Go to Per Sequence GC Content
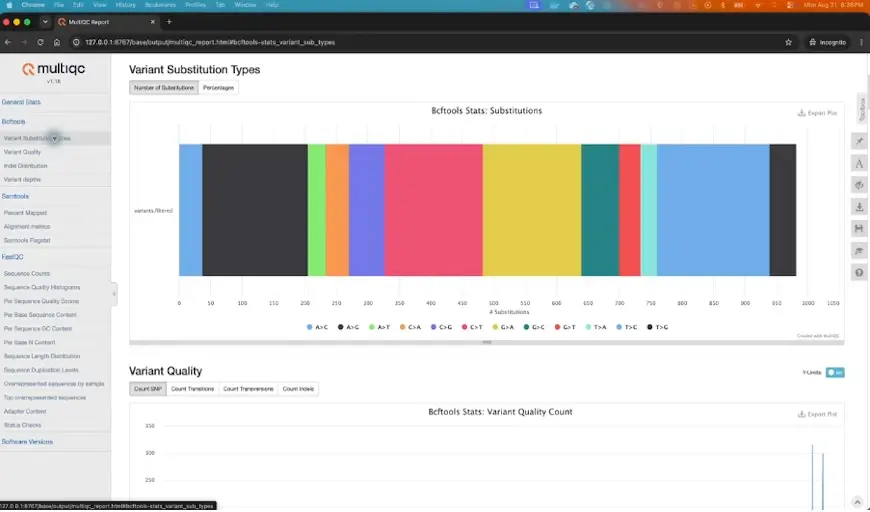 (x=38, y=329)
